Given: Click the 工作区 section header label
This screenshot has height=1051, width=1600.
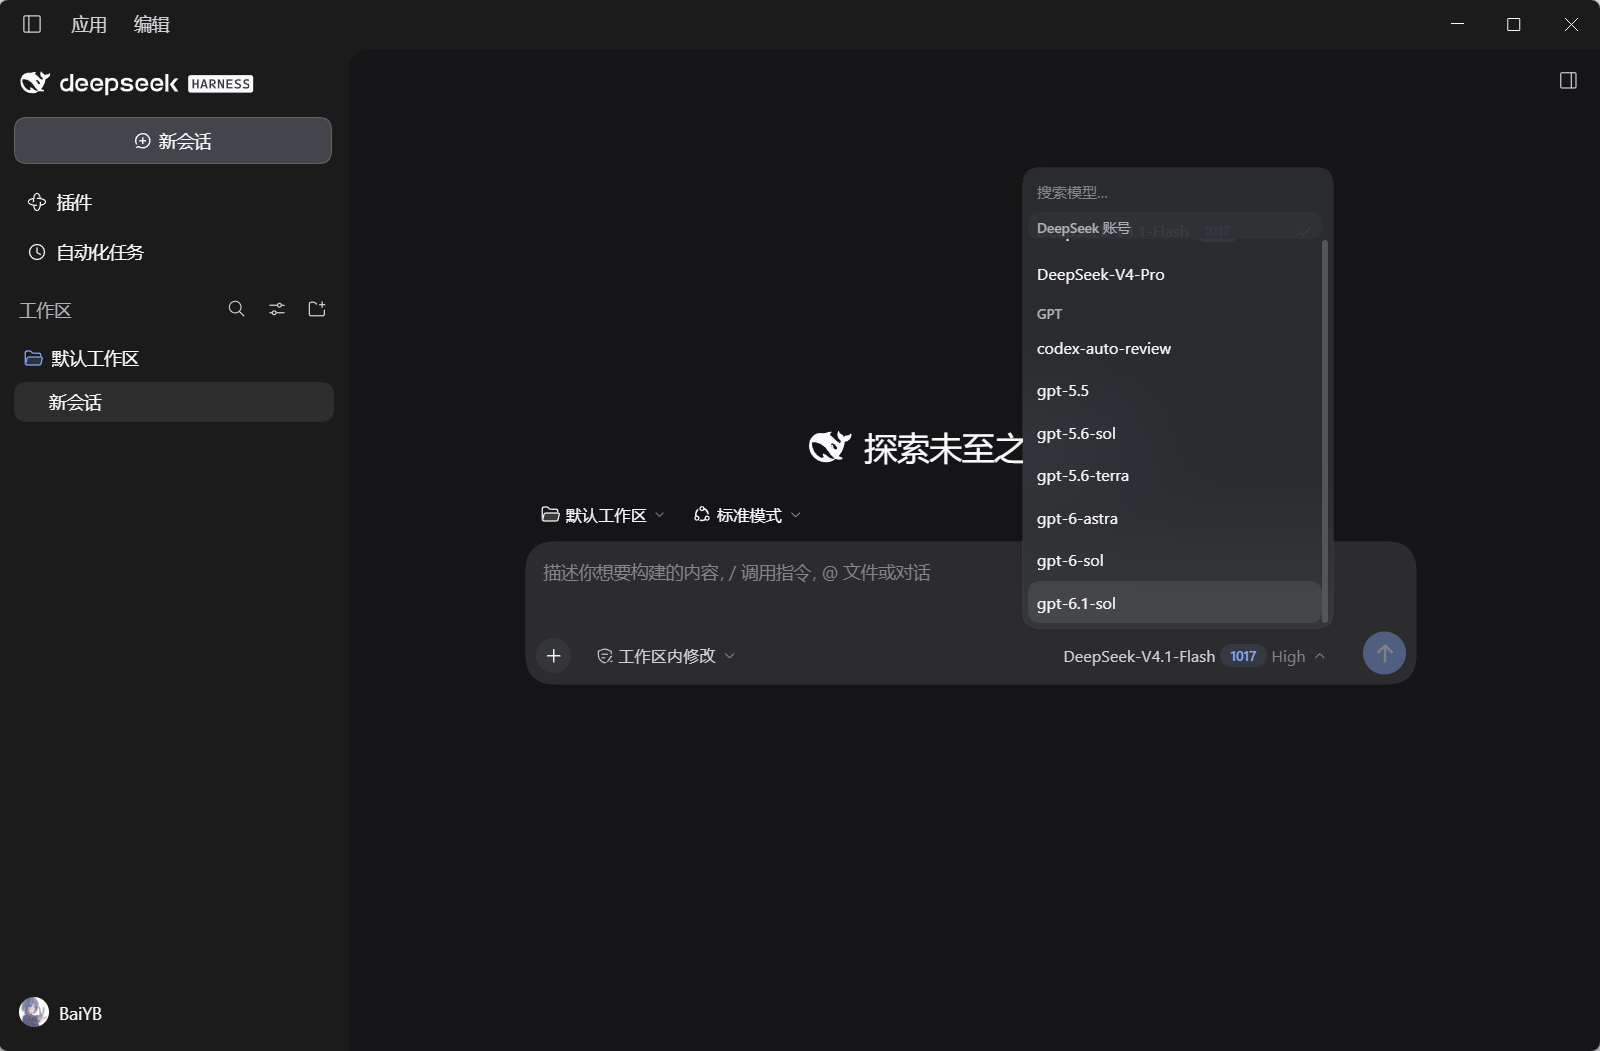Looking at the screenshot, I should pos(45,310).
